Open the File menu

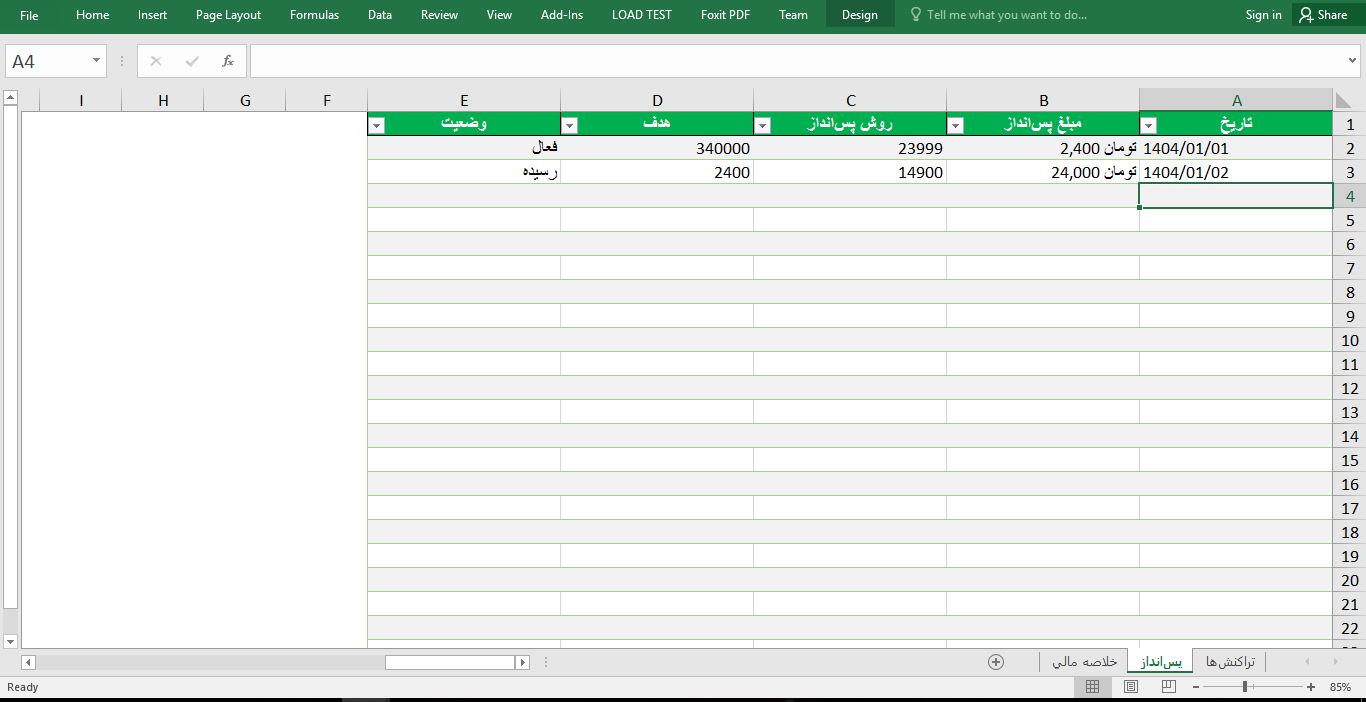coord(29,15)
